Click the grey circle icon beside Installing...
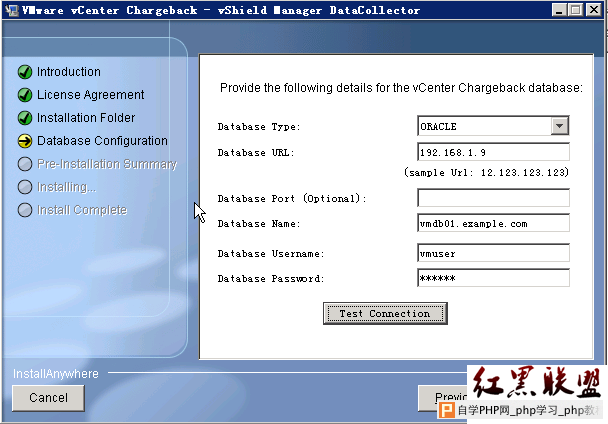This screenshot has width=608, height=424. click(25, 187)
